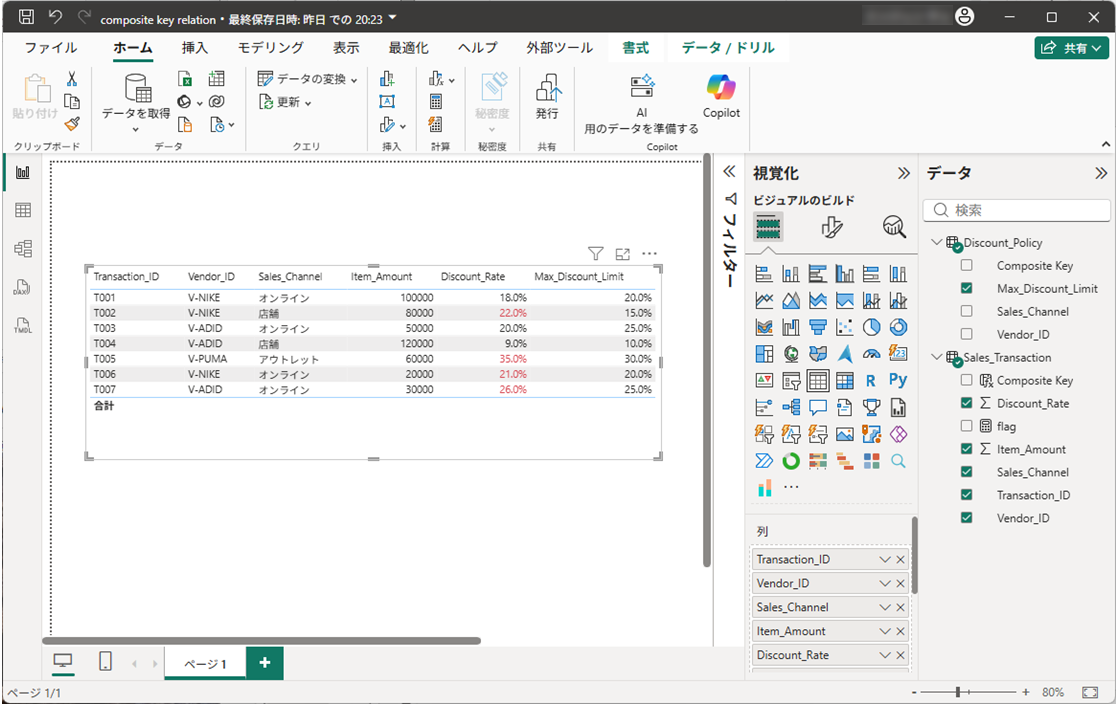Click the 共有 (Share) button
The image size is (1120, 706).
(1071, 48)
